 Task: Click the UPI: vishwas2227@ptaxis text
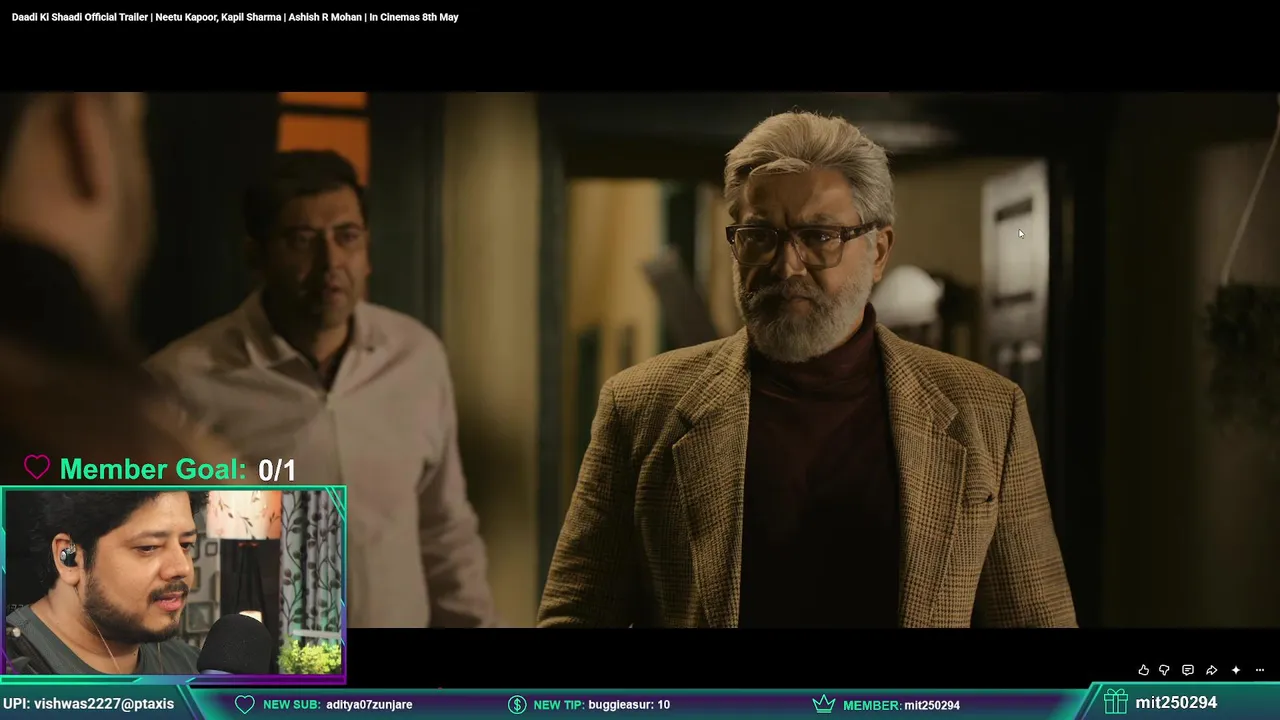coord(89,704)
